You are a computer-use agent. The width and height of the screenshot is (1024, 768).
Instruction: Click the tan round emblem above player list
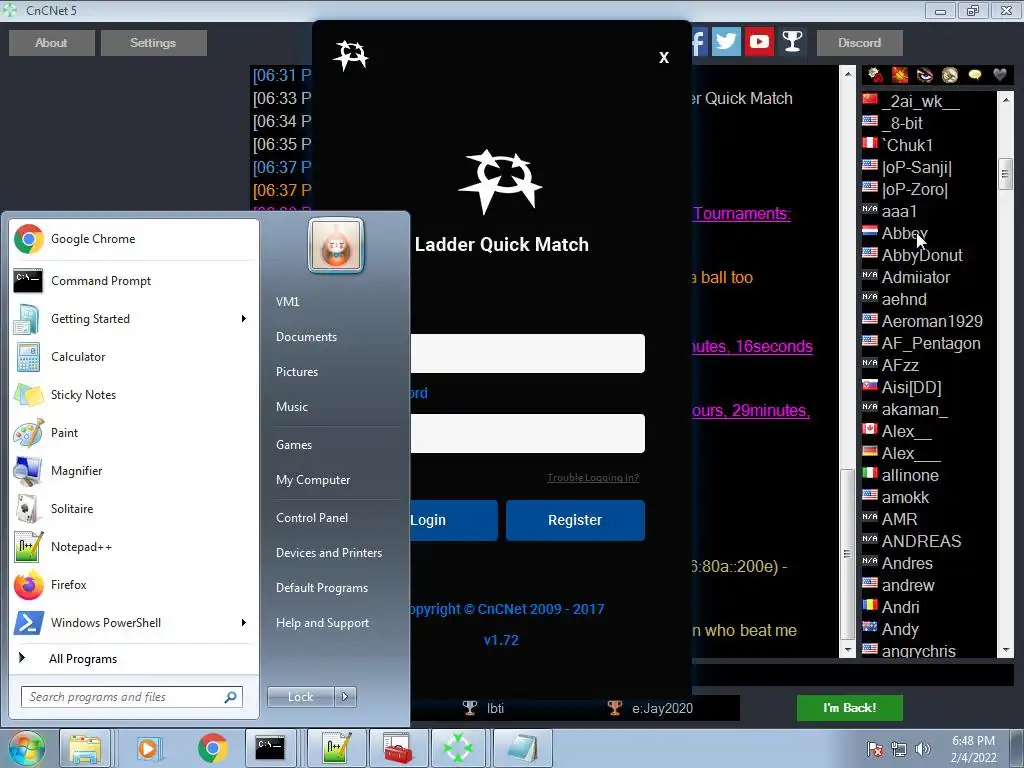point(950,75)
